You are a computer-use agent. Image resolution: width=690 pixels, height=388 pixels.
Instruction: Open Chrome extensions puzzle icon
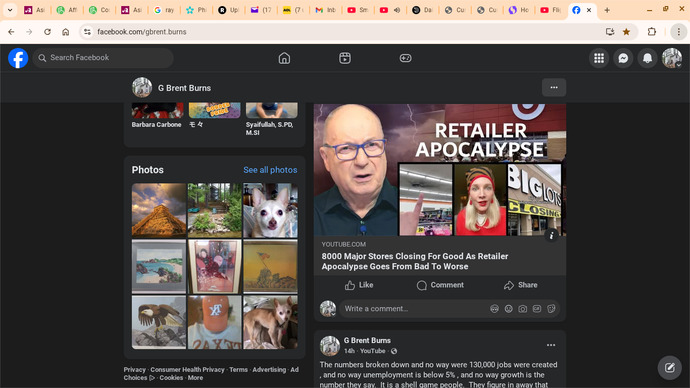click(652, 32)
